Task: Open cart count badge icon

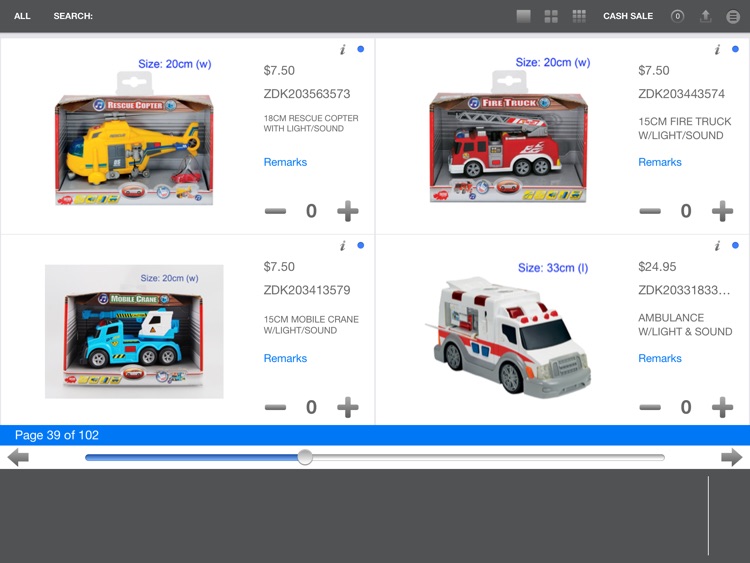Action: (x=677, y=16)
